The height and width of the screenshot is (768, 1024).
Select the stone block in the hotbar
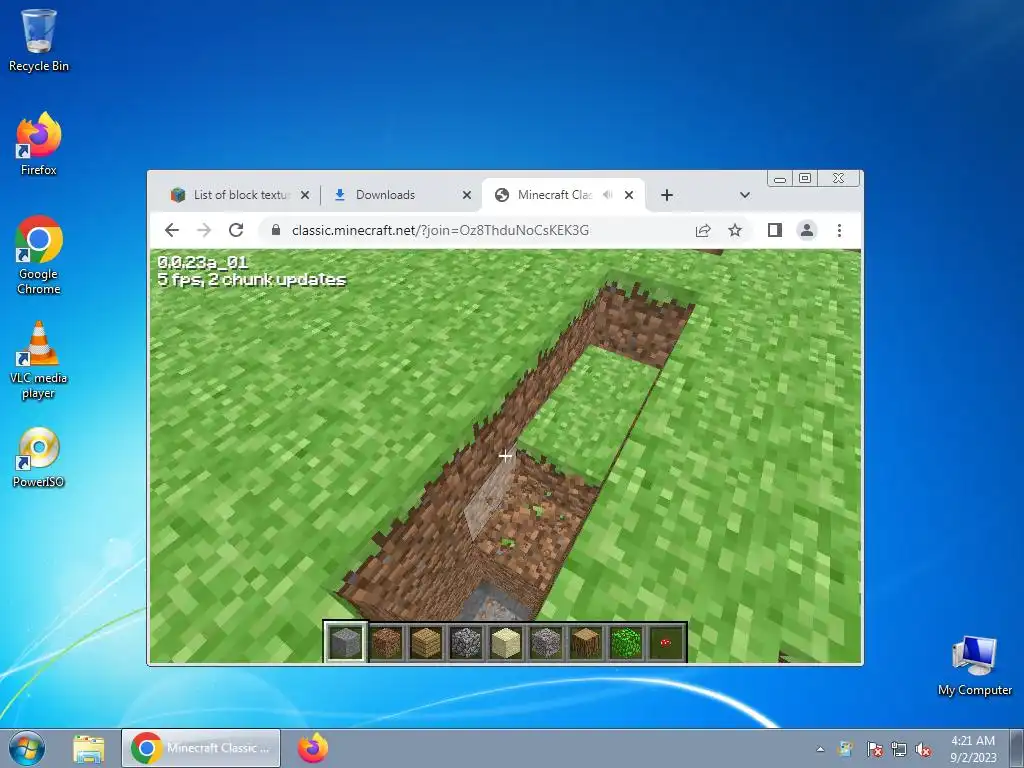pos(346,642)
